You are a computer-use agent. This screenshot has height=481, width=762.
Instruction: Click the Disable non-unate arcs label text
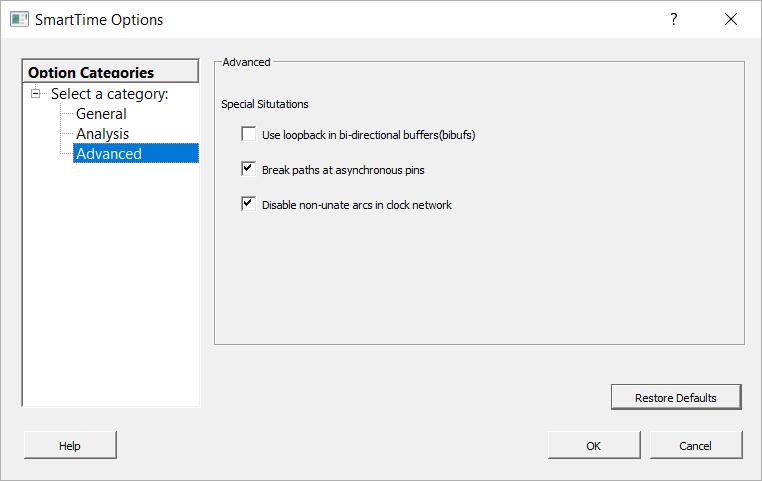click(x=357, y=205)
